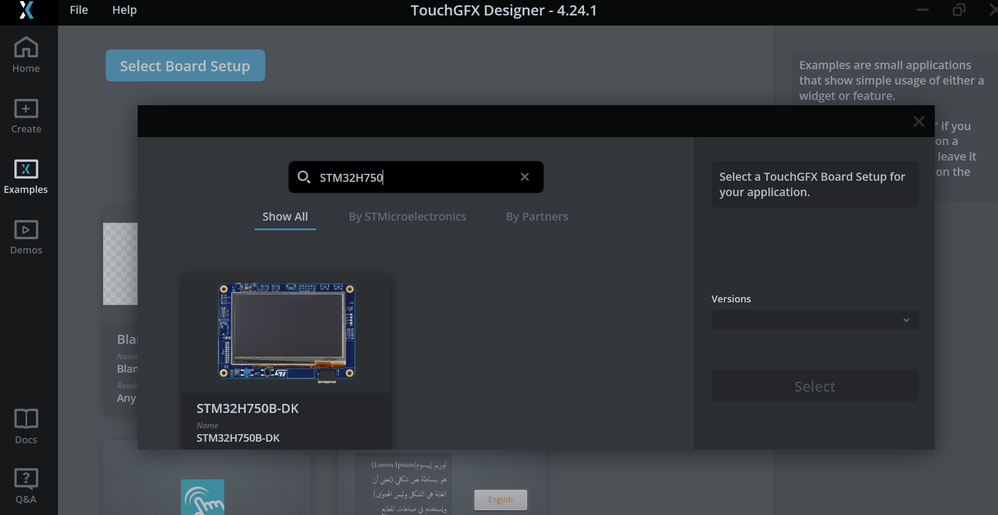Click the board setup instruction text
998x515 pixels.
tap(812, 184)
